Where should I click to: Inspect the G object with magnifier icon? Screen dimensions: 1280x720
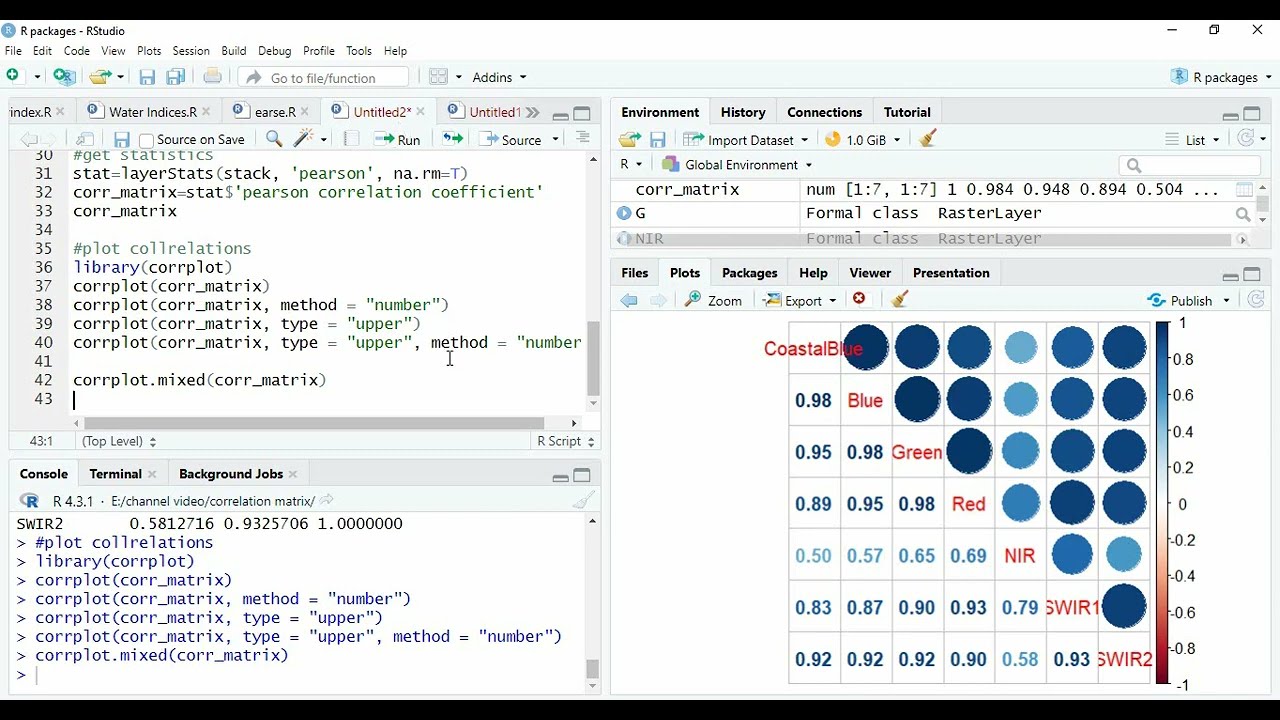[1243, 213]
